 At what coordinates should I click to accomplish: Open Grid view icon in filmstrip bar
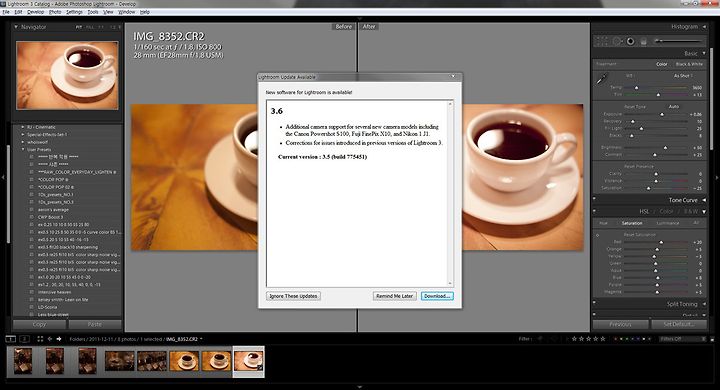(x=40, y=339)
